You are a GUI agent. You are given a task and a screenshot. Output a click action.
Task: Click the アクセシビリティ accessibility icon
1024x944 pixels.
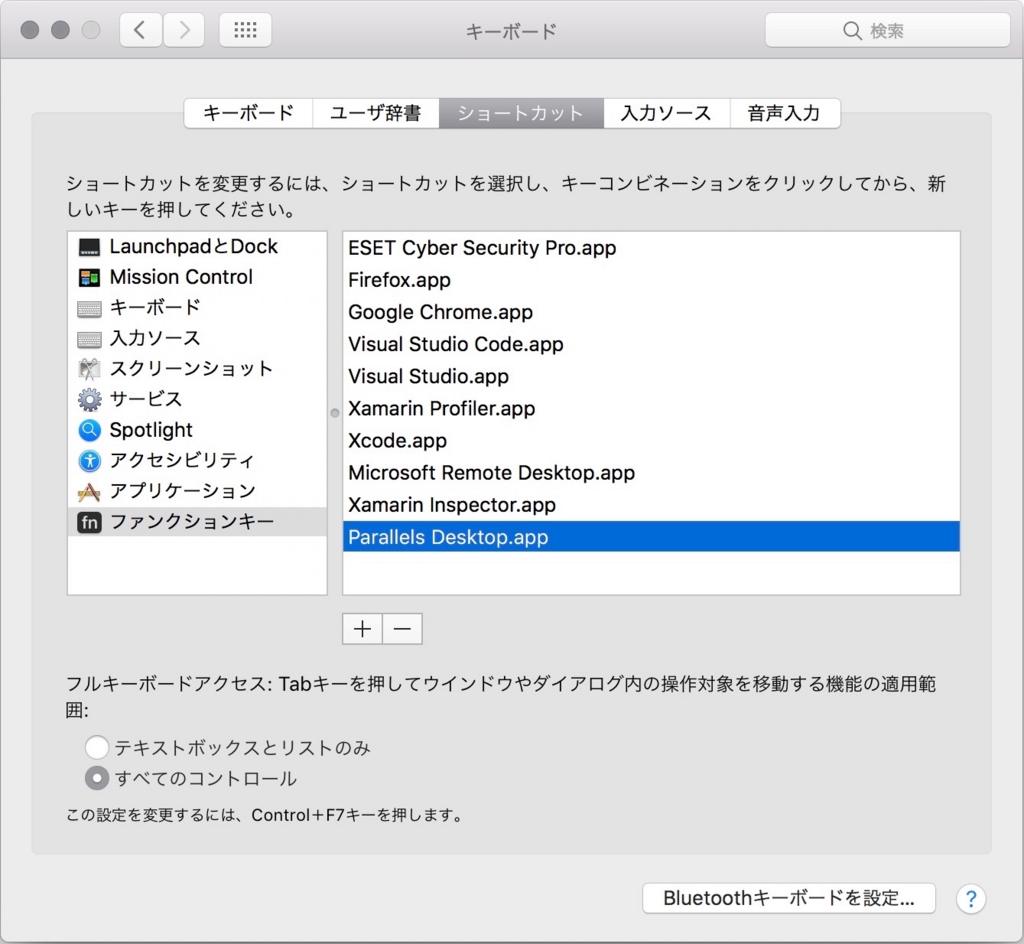coord(89,461)
